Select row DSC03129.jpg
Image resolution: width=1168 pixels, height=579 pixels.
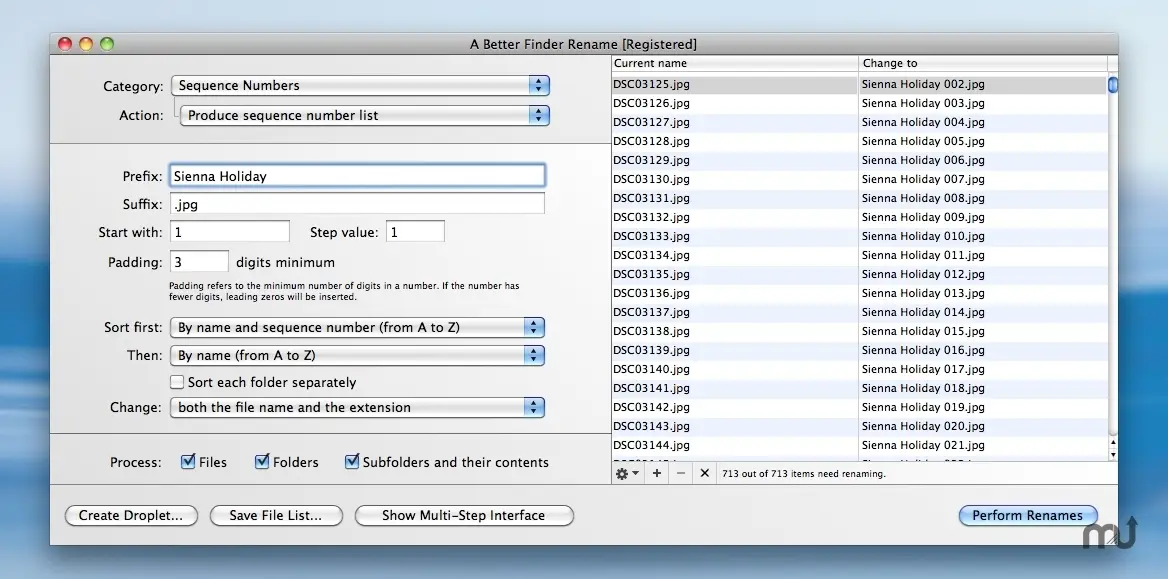(x=860, y=160)
